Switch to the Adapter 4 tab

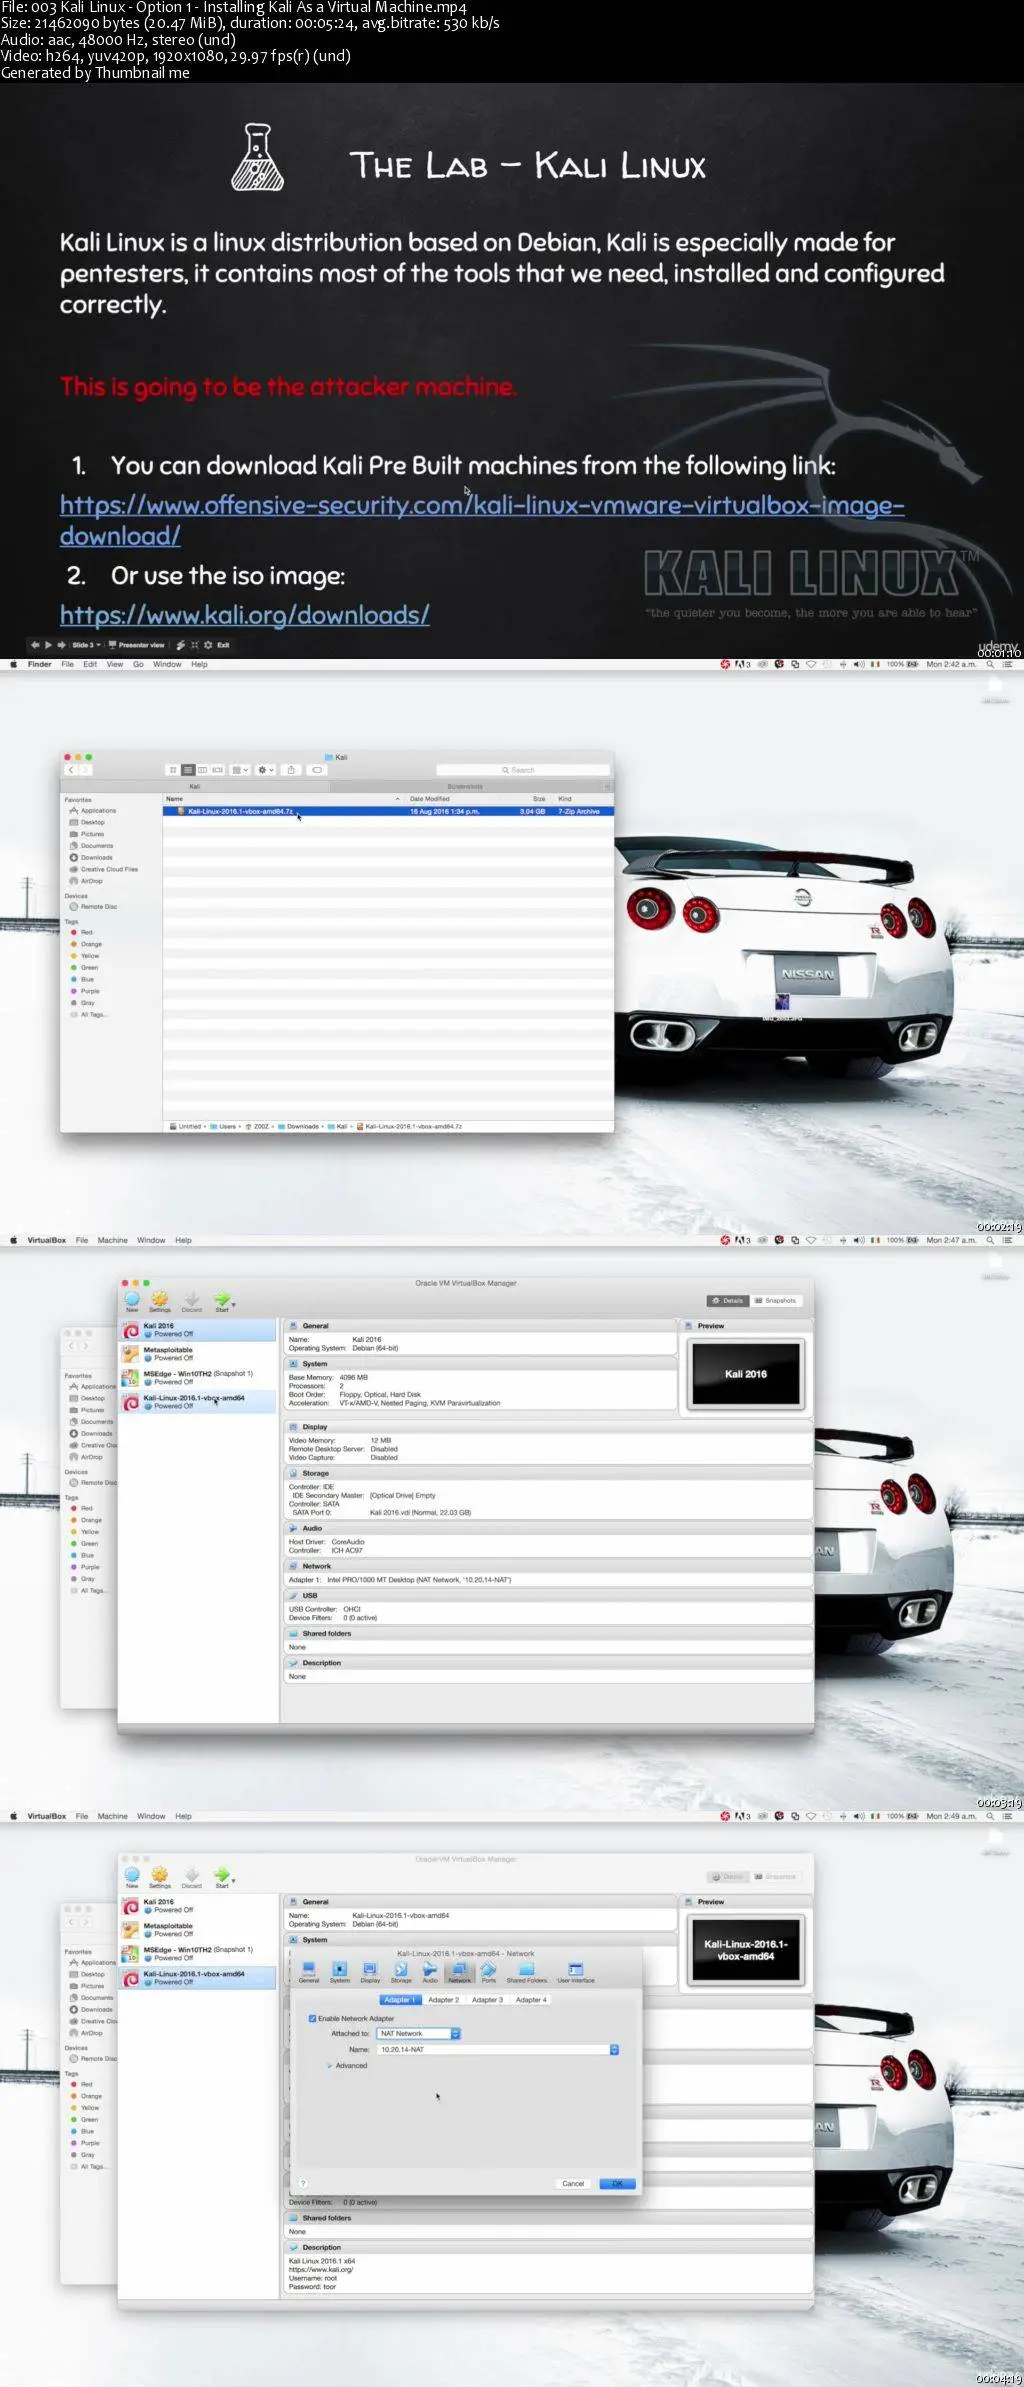pos(531,2000)
